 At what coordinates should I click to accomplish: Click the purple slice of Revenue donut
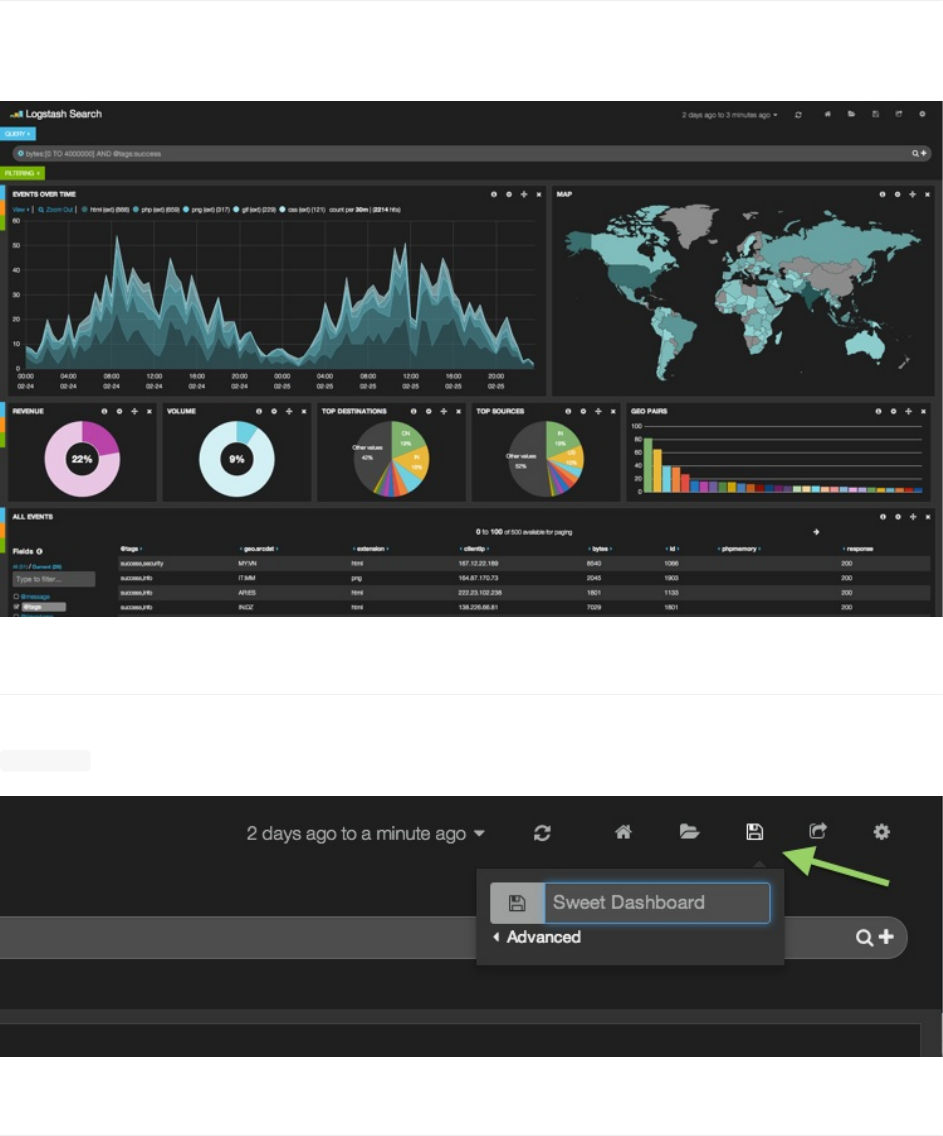(x=99, y=436)
